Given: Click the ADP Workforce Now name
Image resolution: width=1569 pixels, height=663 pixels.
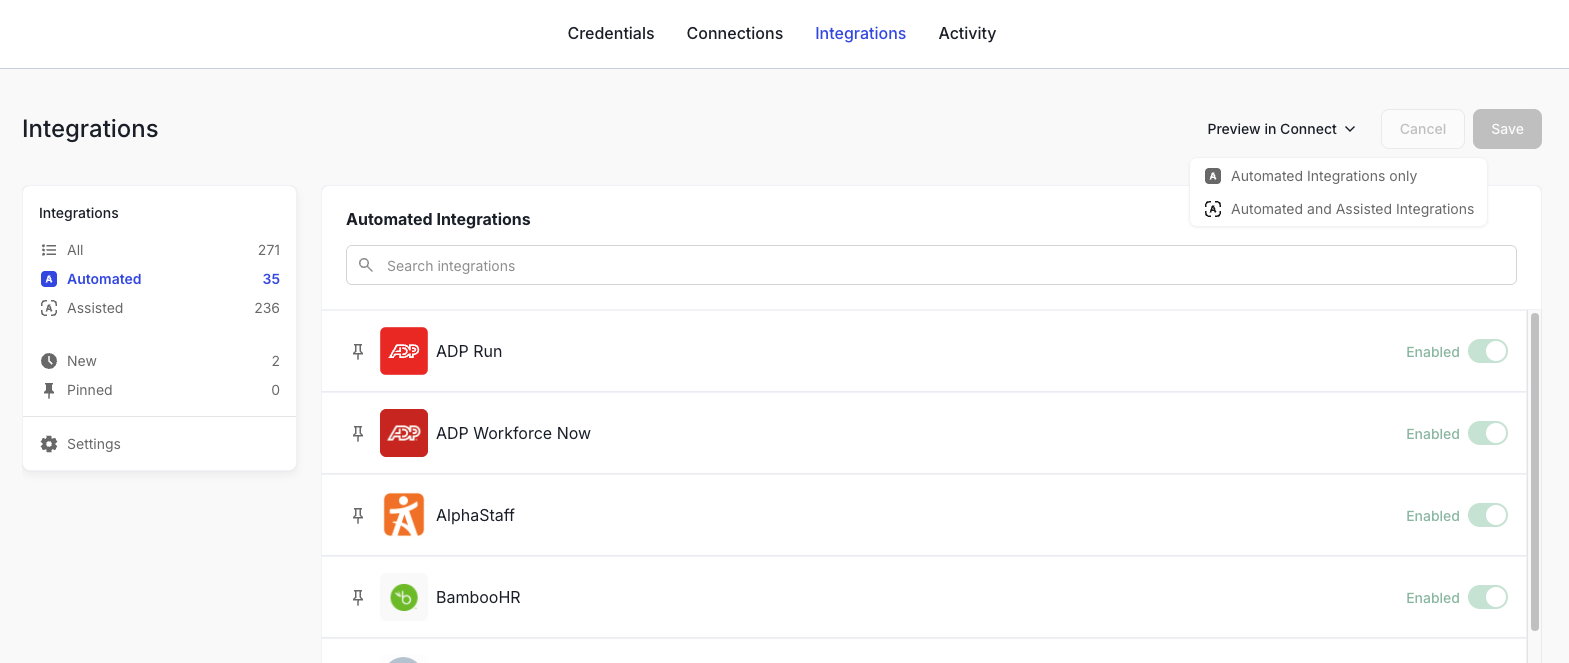Looking at the screenshot, I should tap(513, 433).
